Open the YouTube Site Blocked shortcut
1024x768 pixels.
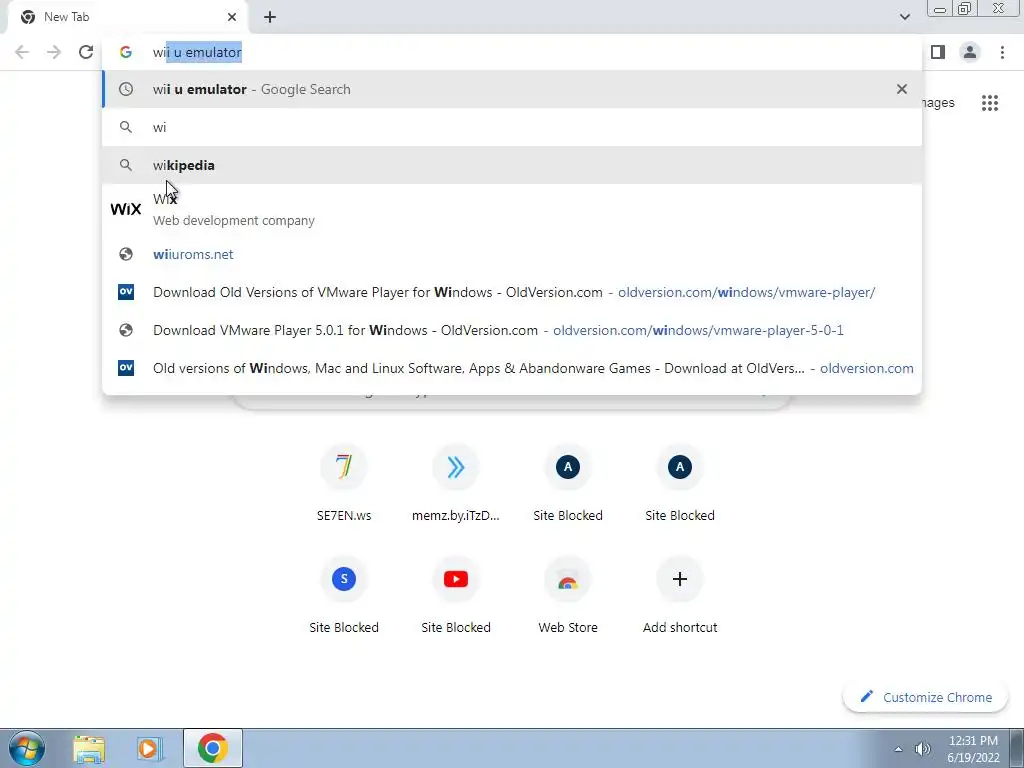(456, 596)
